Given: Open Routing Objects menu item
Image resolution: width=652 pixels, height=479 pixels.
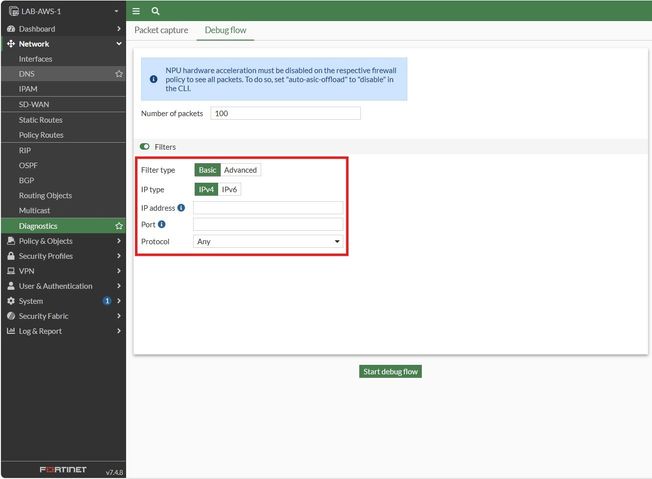Looking at the screenshot, I should (x=63, y=195).
